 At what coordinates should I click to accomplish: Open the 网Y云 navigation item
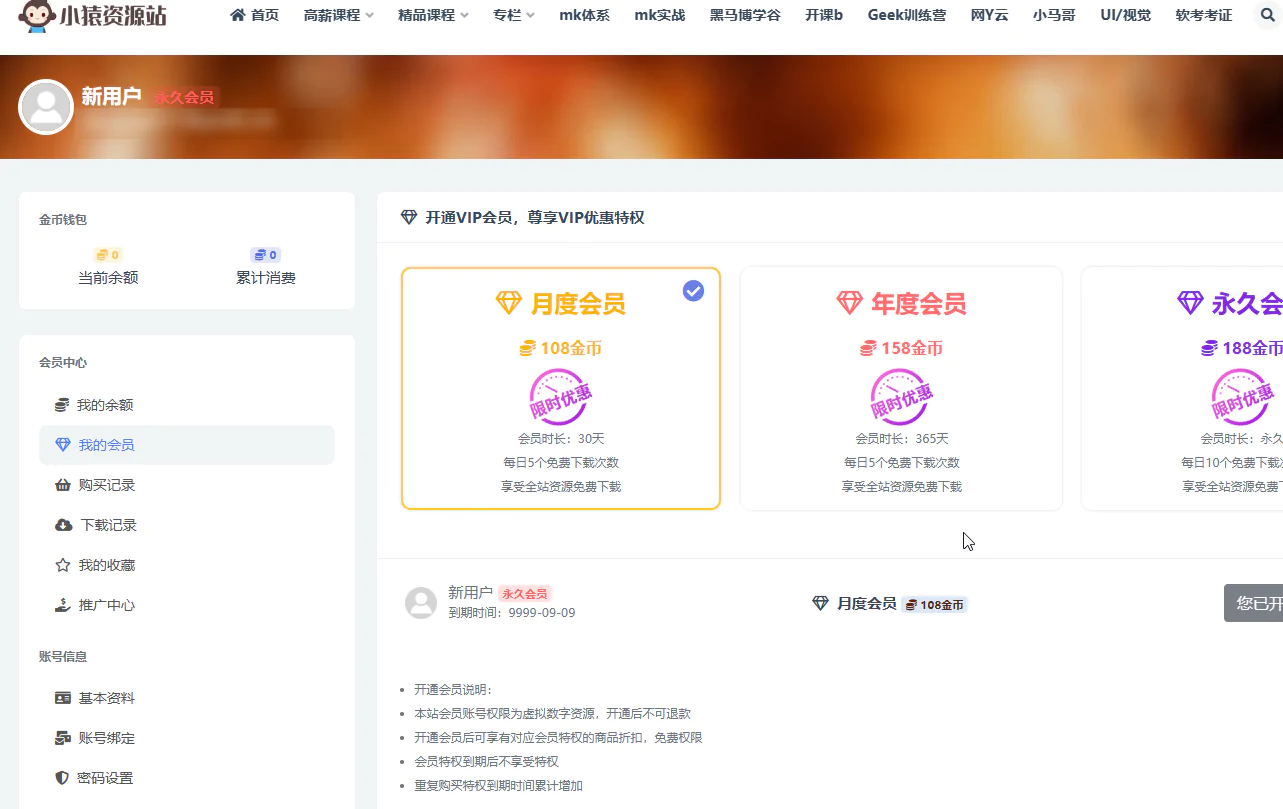click(990, 15)
